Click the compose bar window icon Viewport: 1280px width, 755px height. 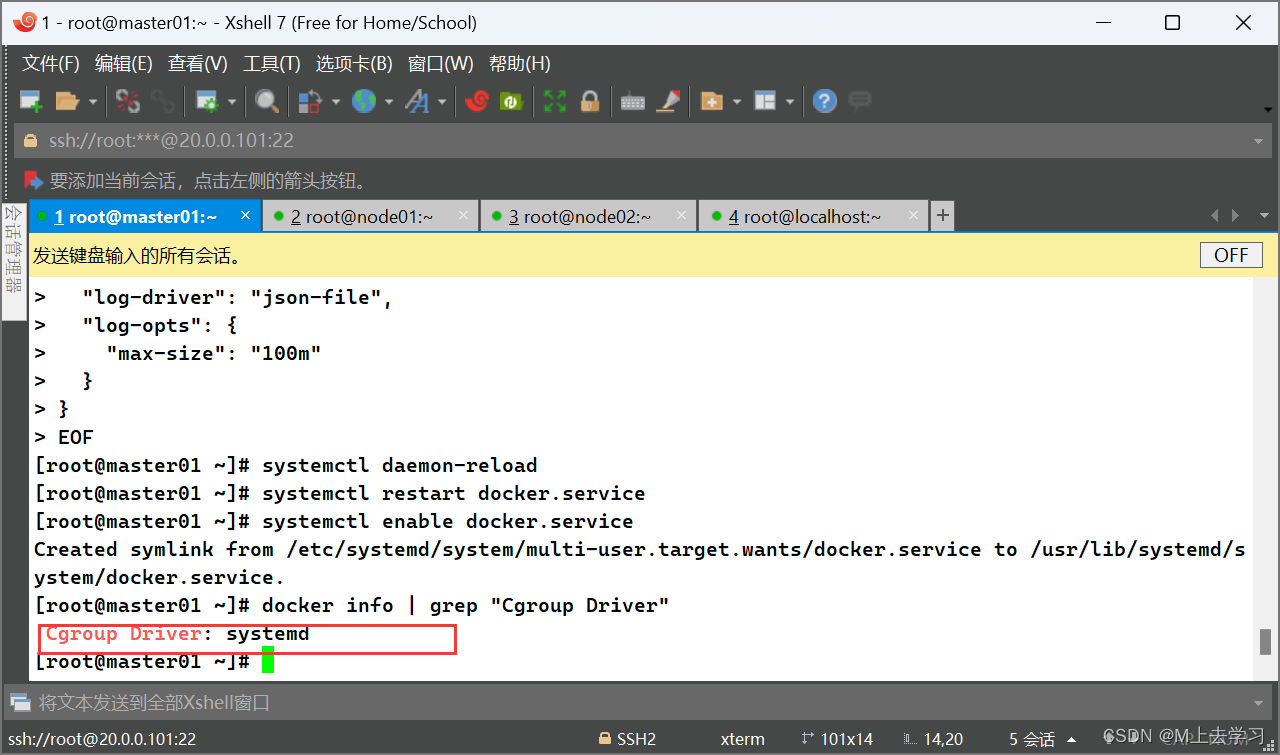pyautogui.click(x=20, y=702)
